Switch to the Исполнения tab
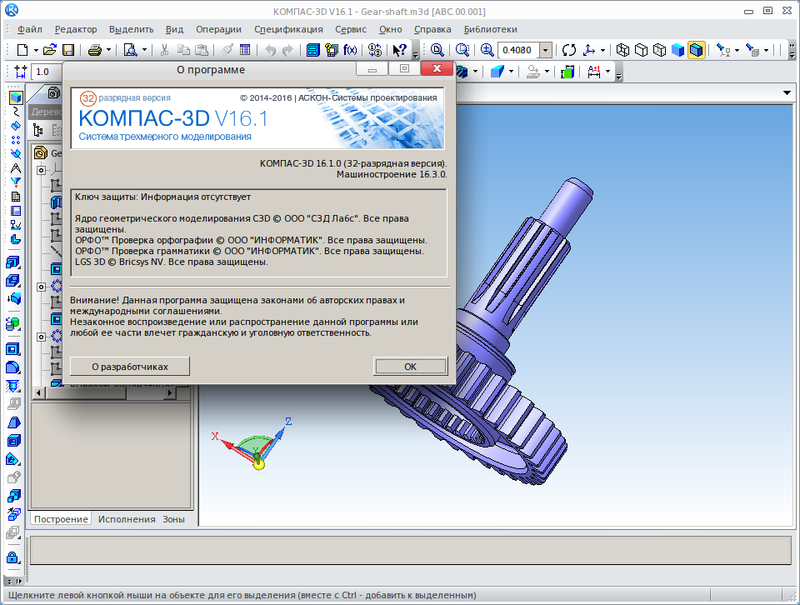 (127, 519)
